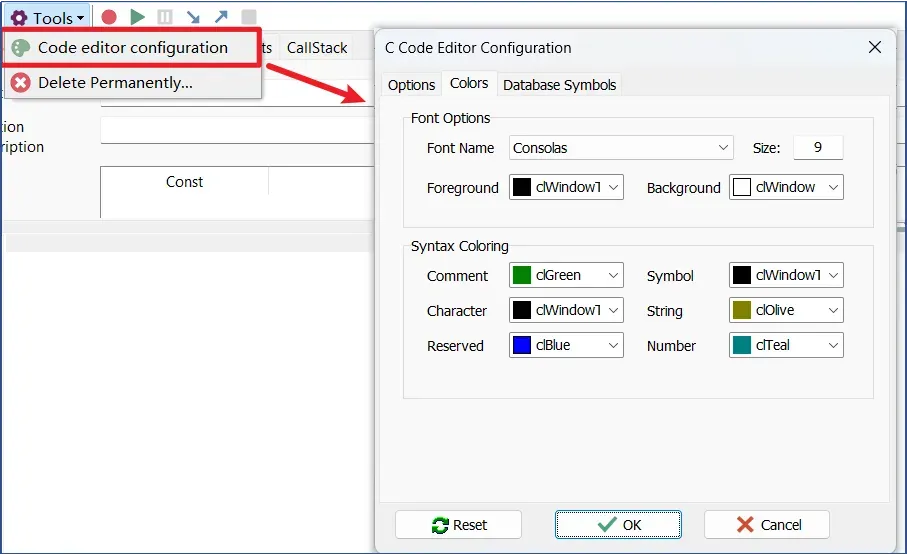Open the Tools menu gear icon
The width and height of the screenshot is (907, 554).
click(19, 18)
